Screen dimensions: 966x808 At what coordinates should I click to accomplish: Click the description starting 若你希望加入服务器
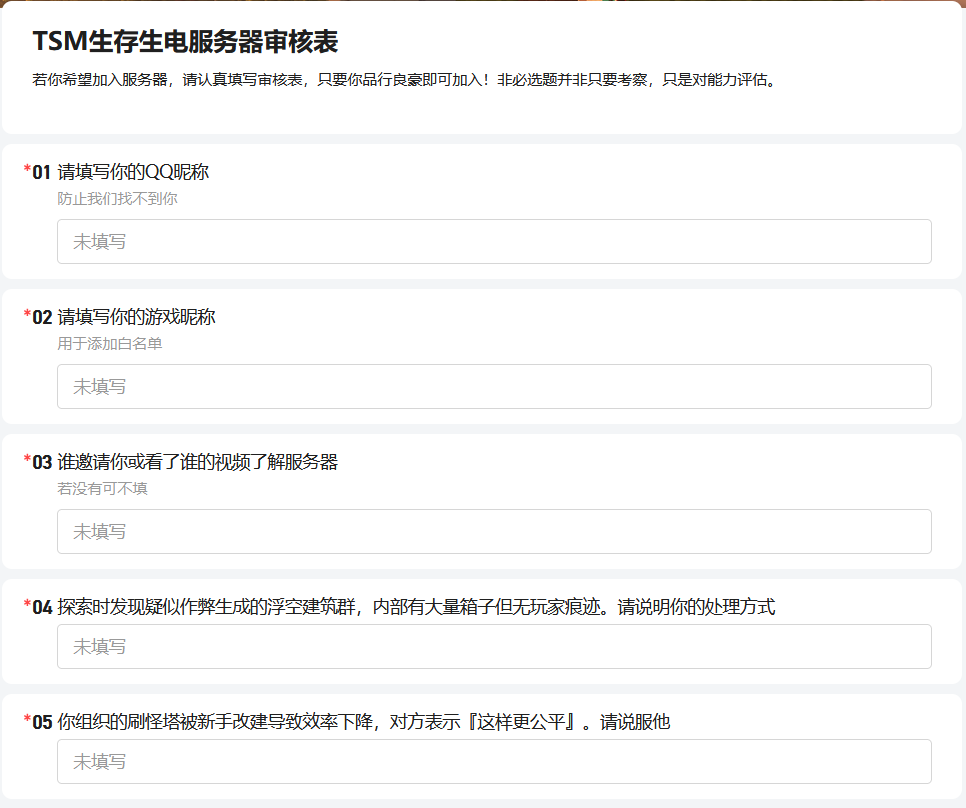tap(404, 80)
